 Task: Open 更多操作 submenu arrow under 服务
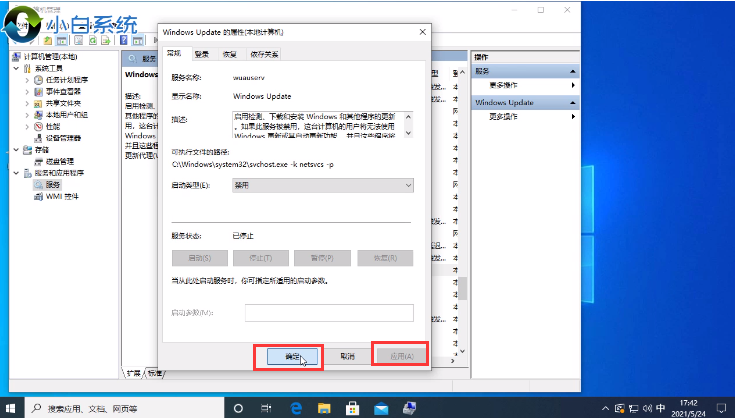point(573,85)
